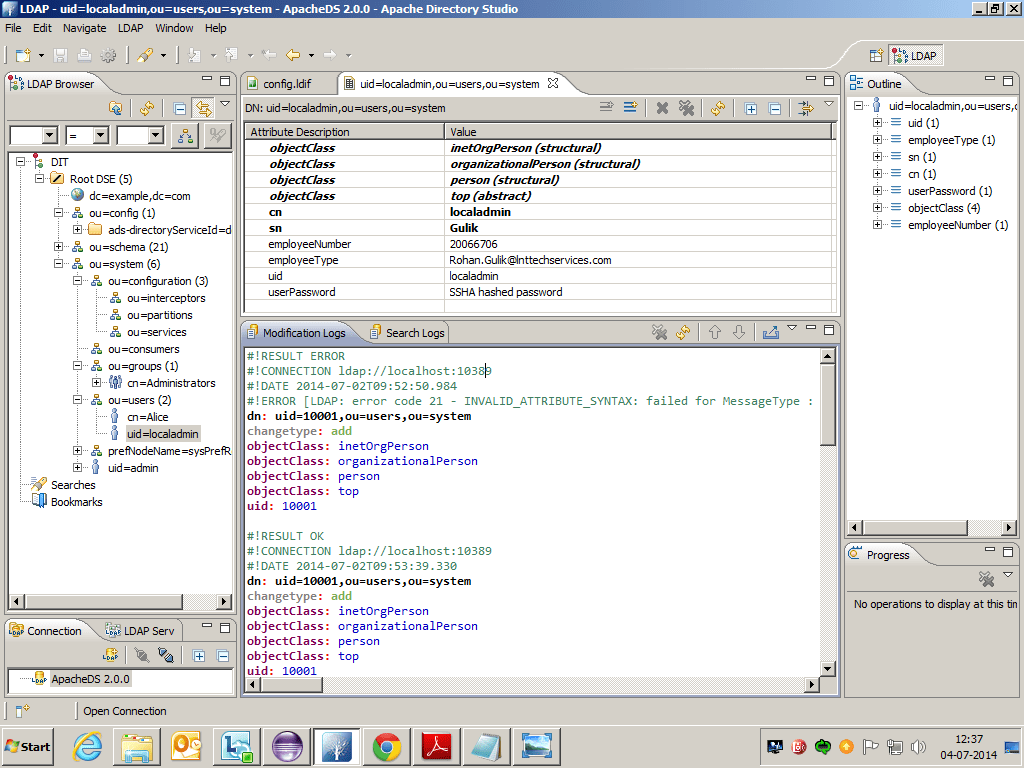Reload the localadmin entry attributes
Viewport: 1024px width, 768px height.
[x=717, y=108]
